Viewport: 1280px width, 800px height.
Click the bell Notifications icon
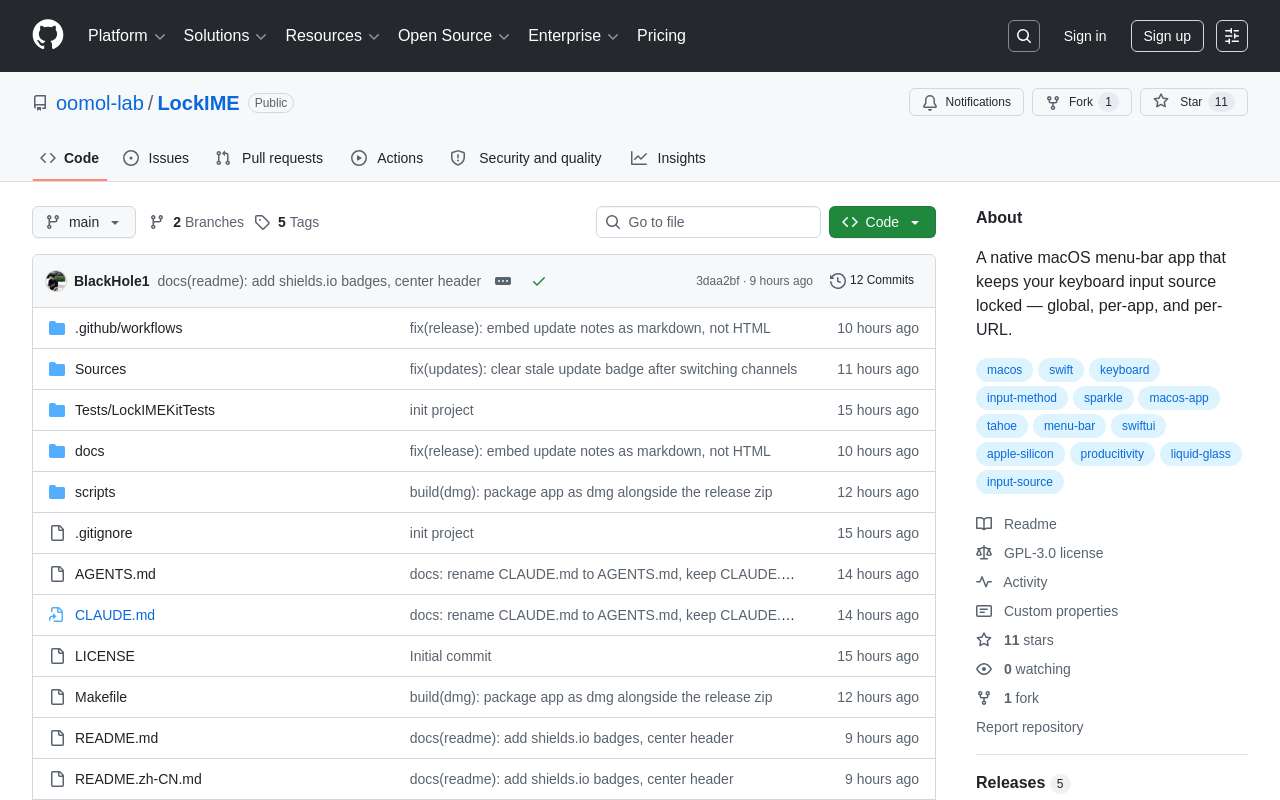click(930, 102)
